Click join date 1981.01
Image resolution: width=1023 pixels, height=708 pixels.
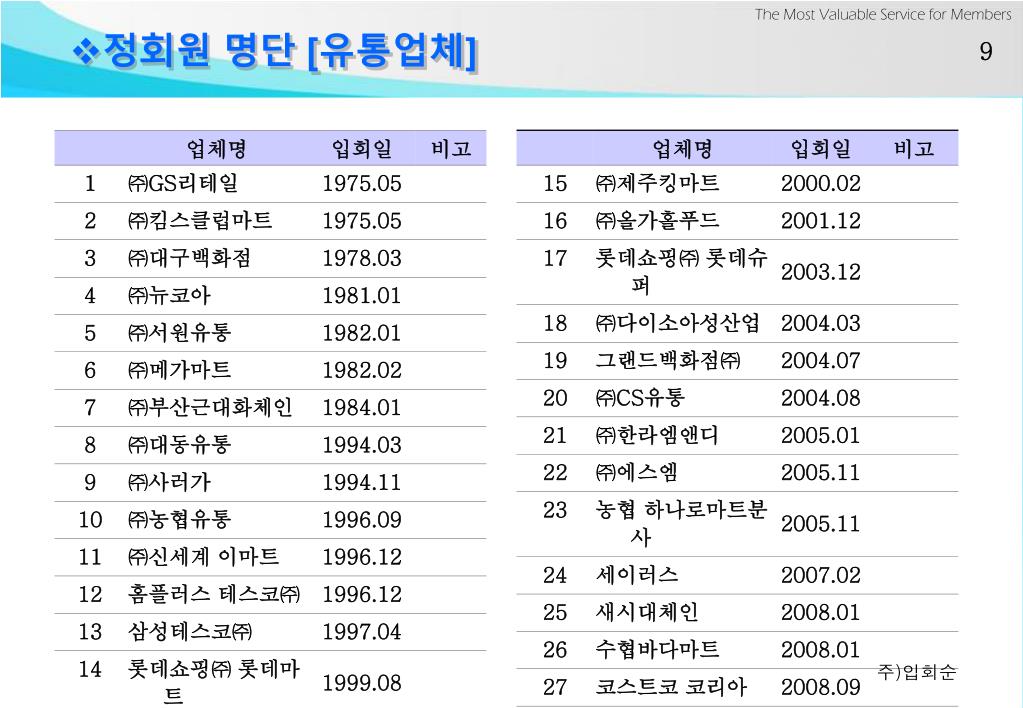pyautogui.click(x=362, y=296)
